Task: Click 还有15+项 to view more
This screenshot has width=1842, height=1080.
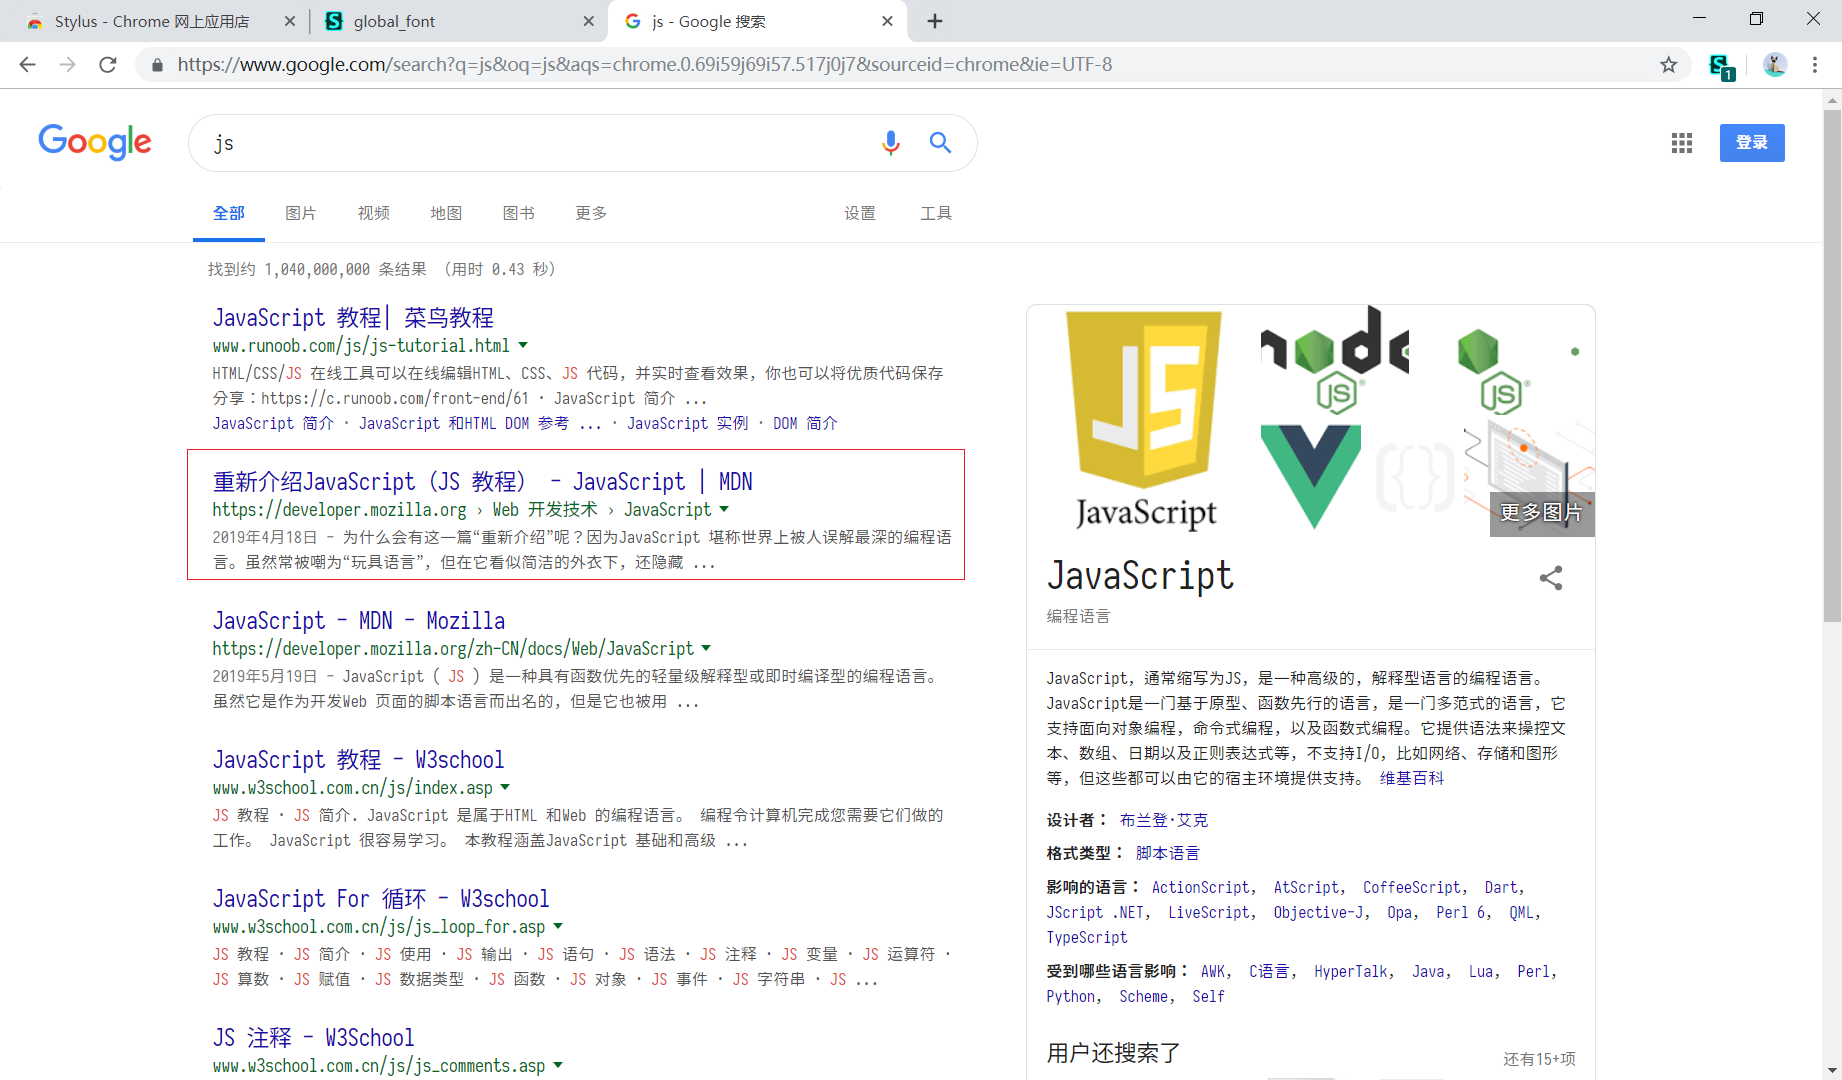Action: point(1539,1059)
